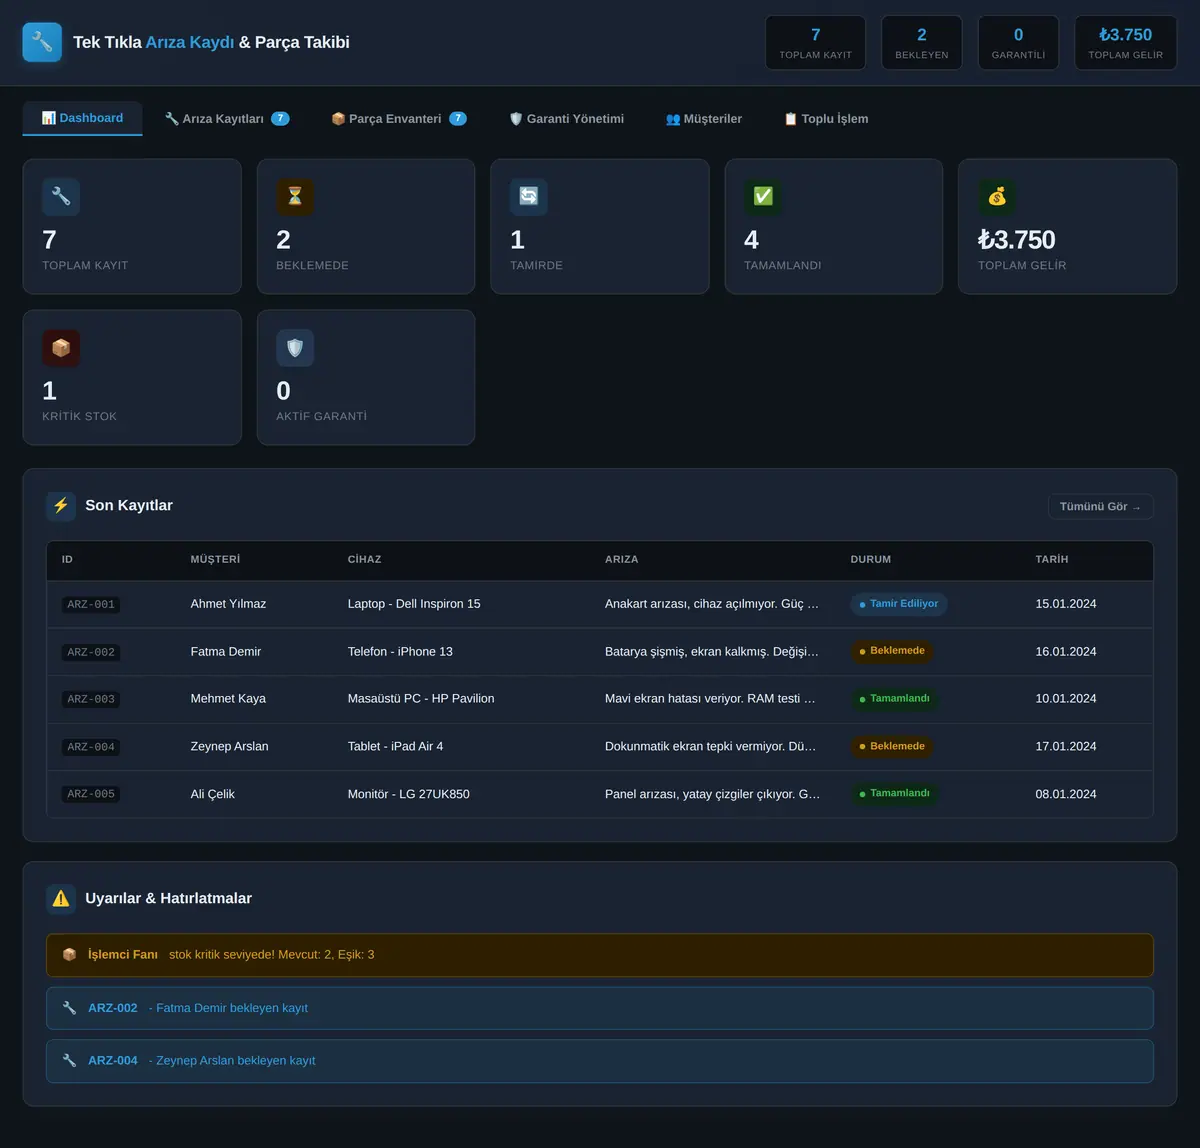Viewport: 1200px width, 1148px height.
Task: Click the Toplam Gelir header stat box
Action: [1126, 43]
